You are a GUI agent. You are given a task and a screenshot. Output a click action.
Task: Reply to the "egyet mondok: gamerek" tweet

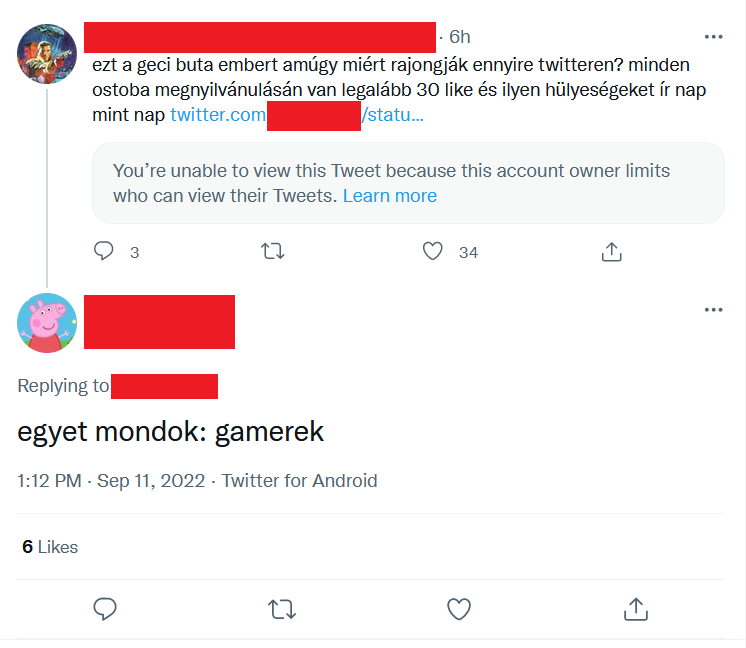click(106, 608)
